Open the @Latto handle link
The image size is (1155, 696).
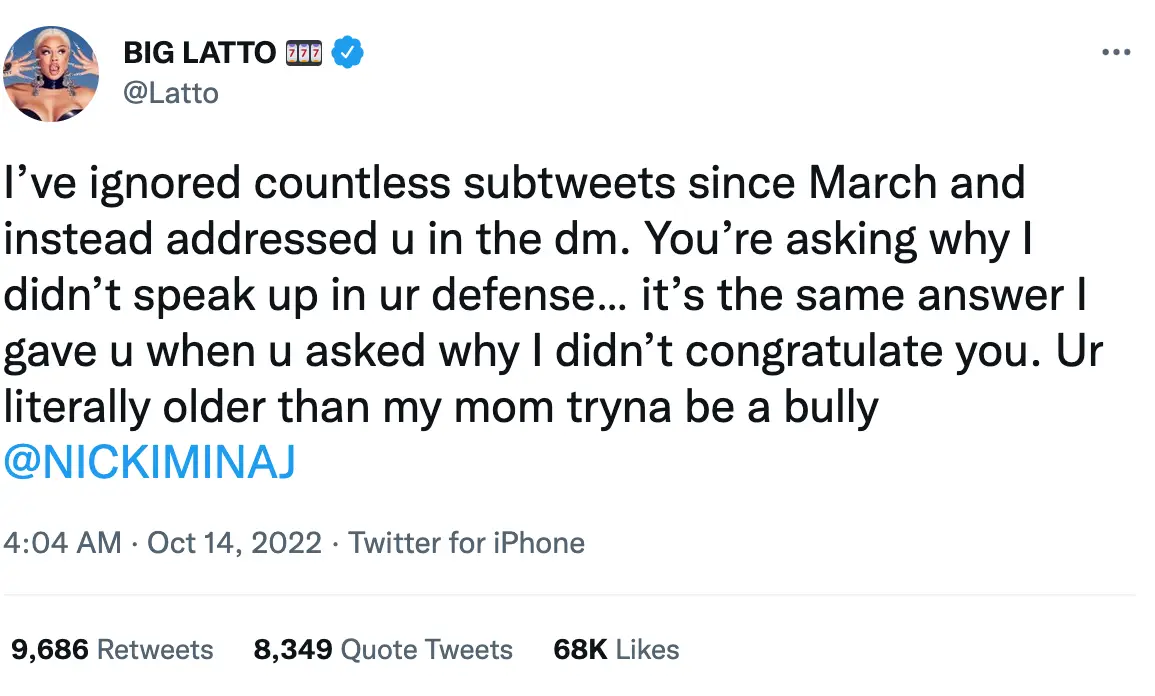(x=170, y=93)
